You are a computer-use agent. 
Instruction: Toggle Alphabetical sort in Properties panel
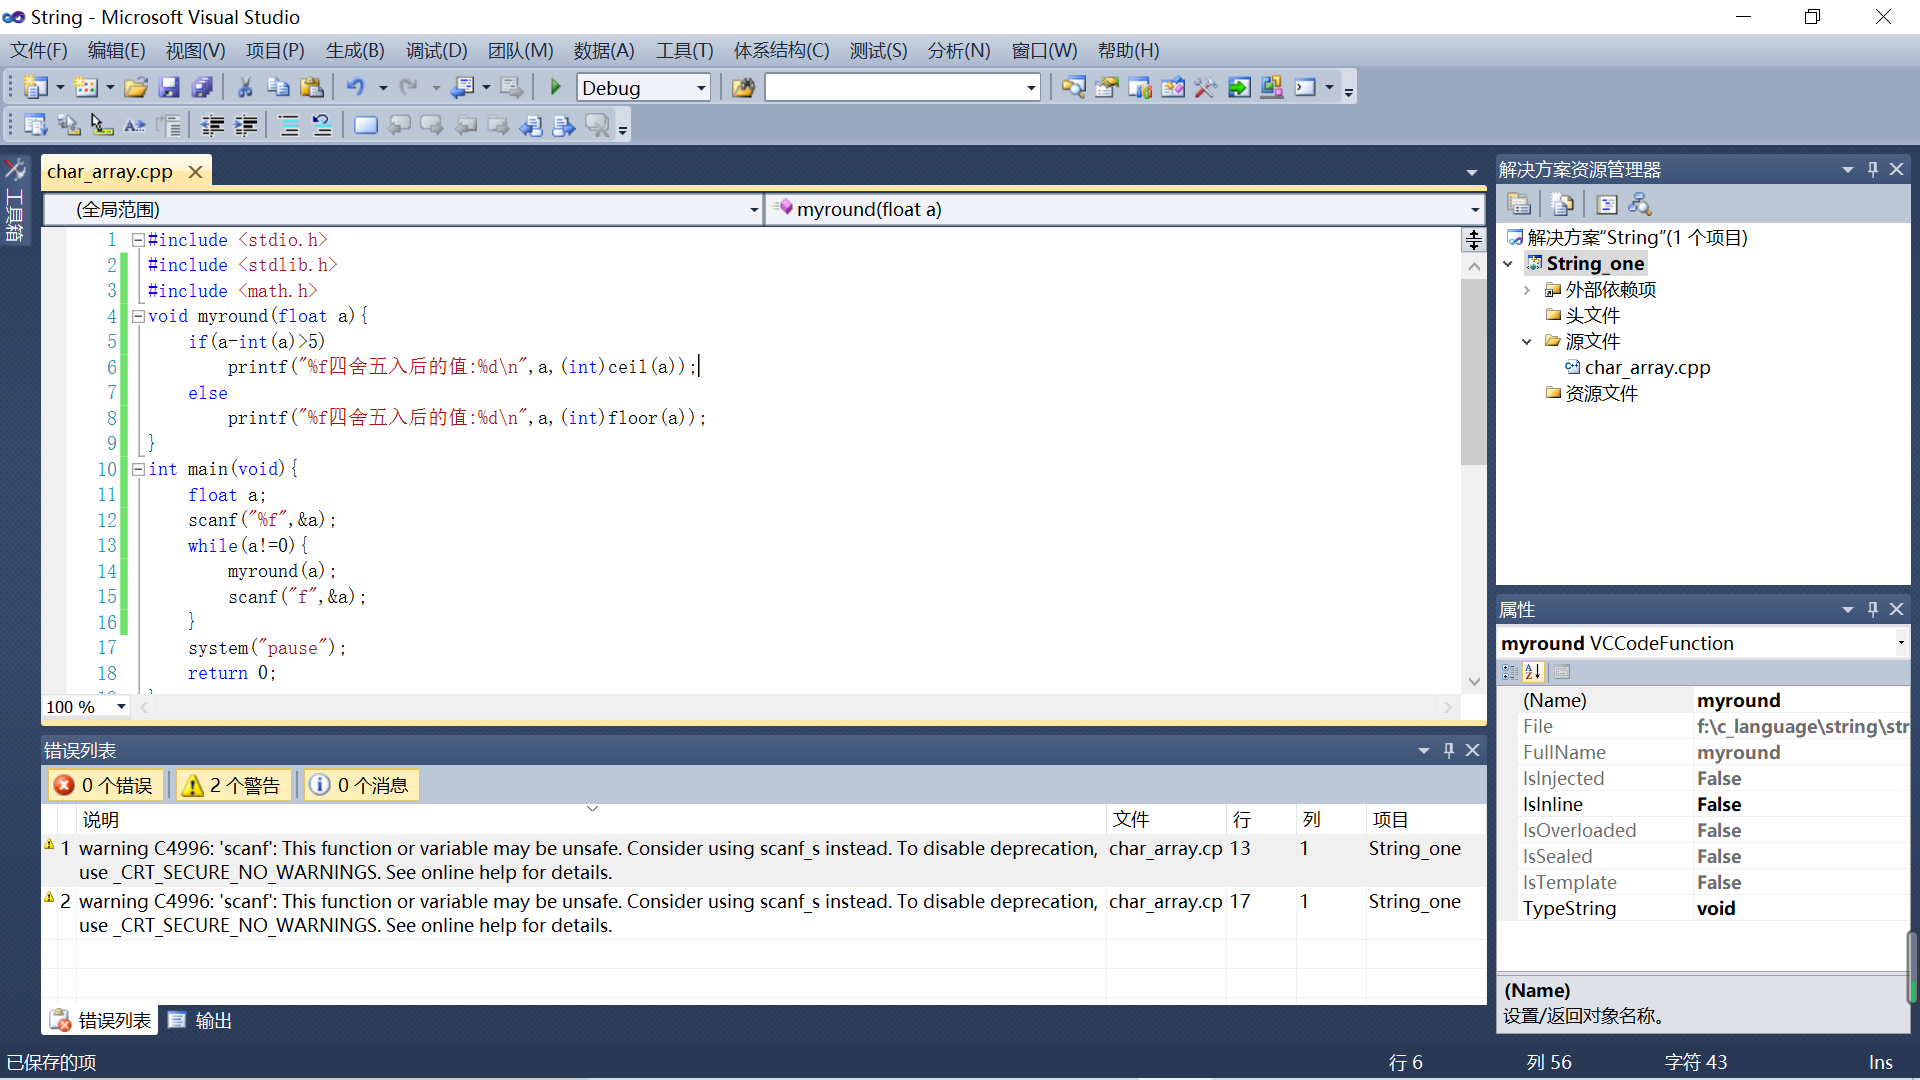[1534, 672]
